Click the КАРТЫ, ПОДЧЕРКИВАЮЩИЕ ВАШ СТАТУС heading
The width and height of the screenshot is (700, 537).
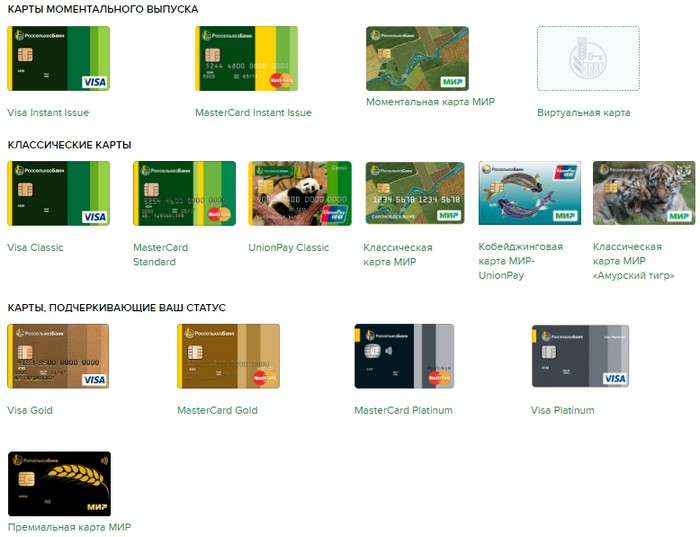tap(117, 308)
